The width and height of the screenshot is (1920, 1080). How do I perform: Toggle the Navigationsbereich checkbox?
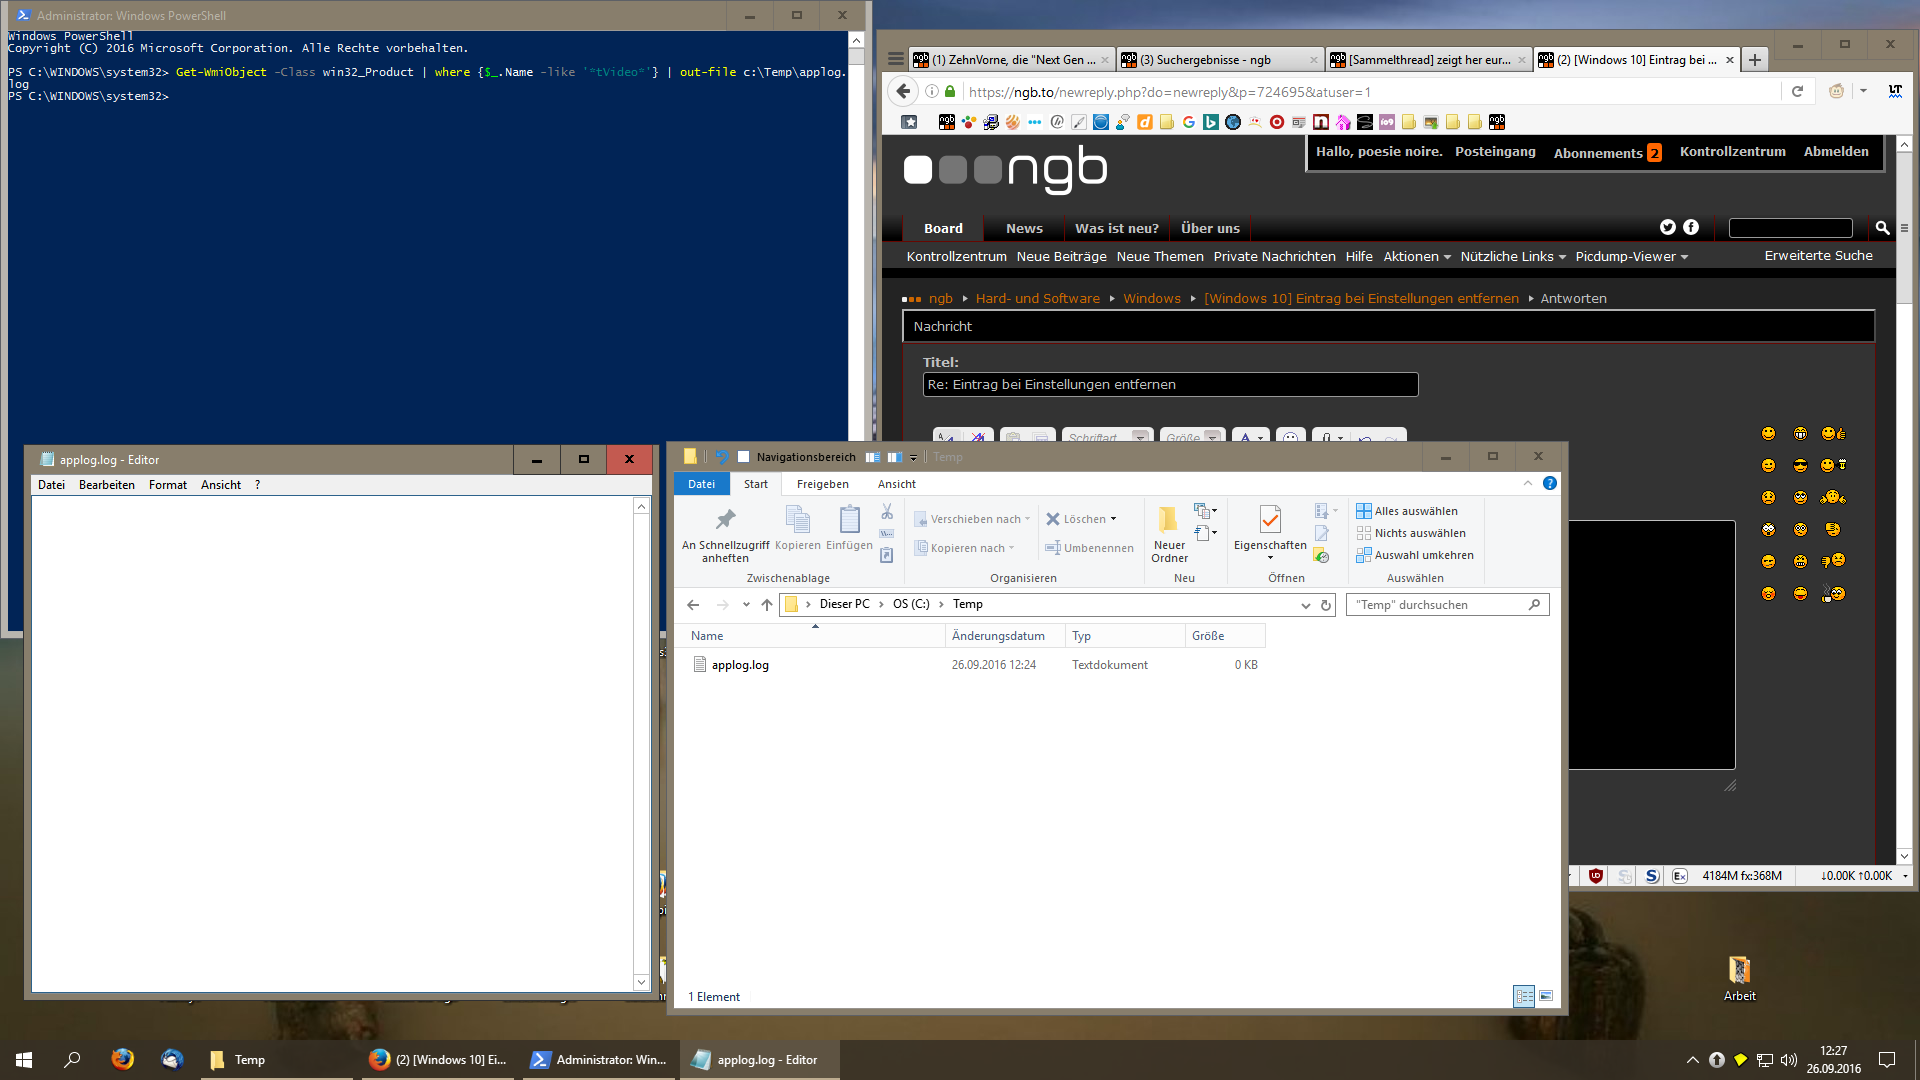click(743, 457)
